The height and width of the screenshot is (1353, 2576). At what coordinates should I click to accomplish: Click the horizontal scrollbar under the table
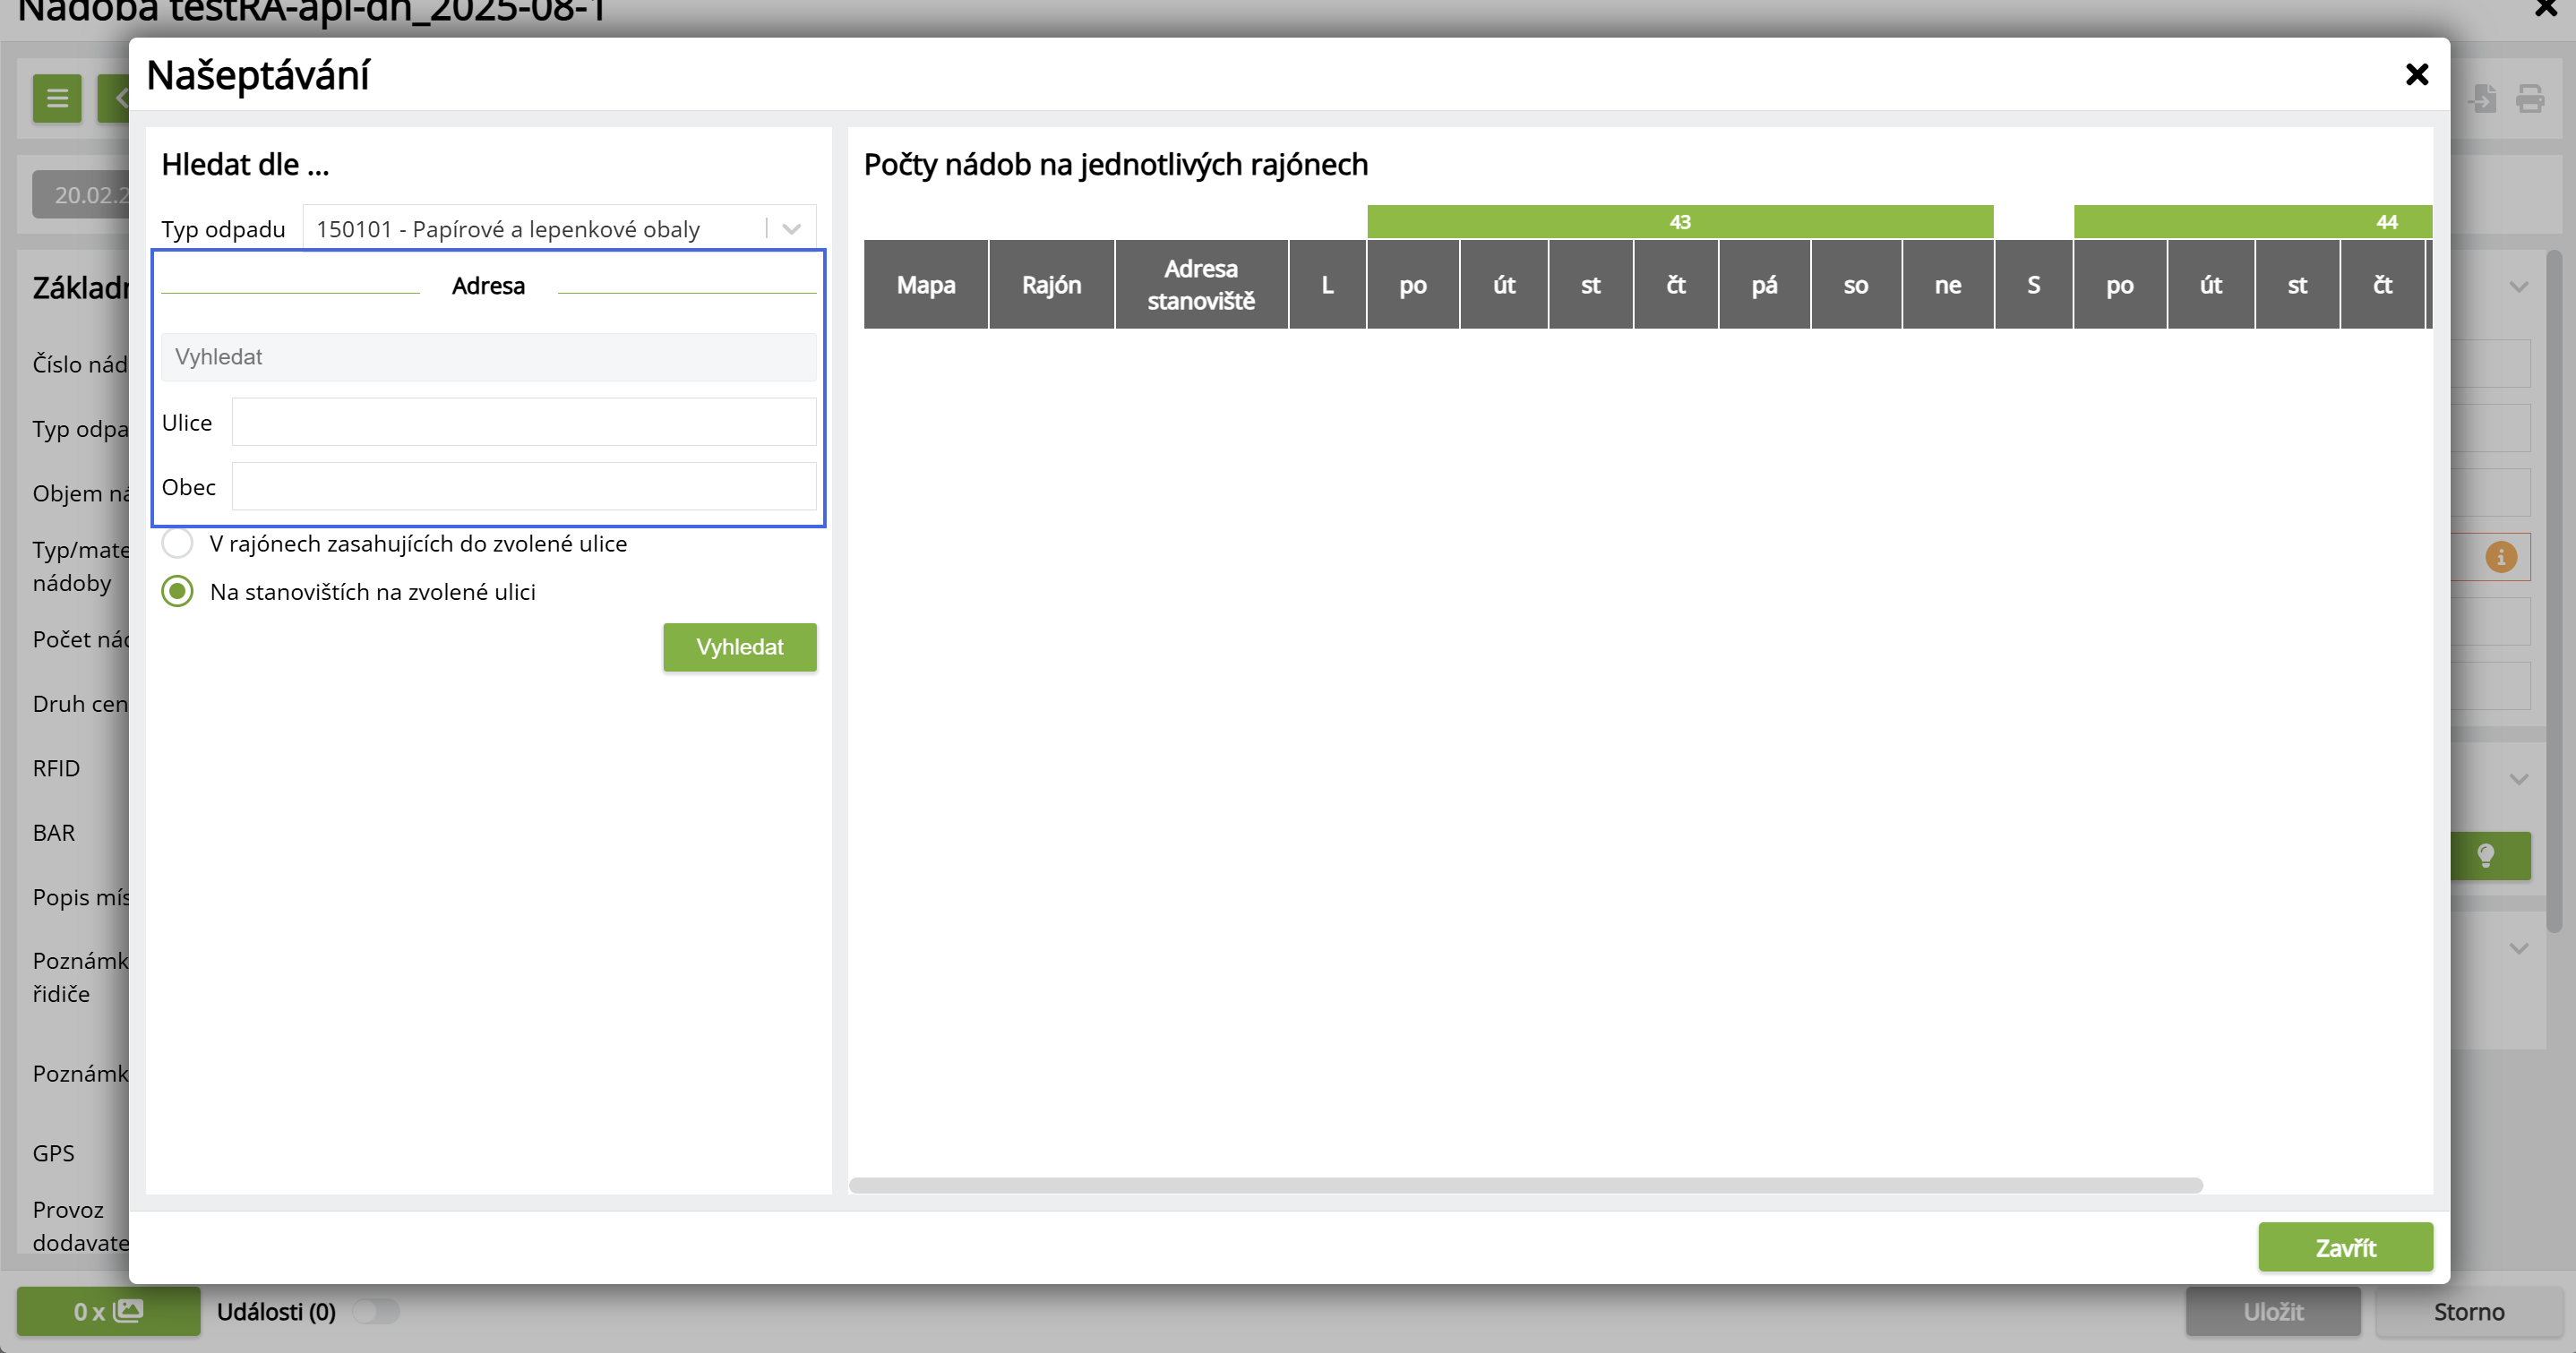(x=1525, y=1185)
